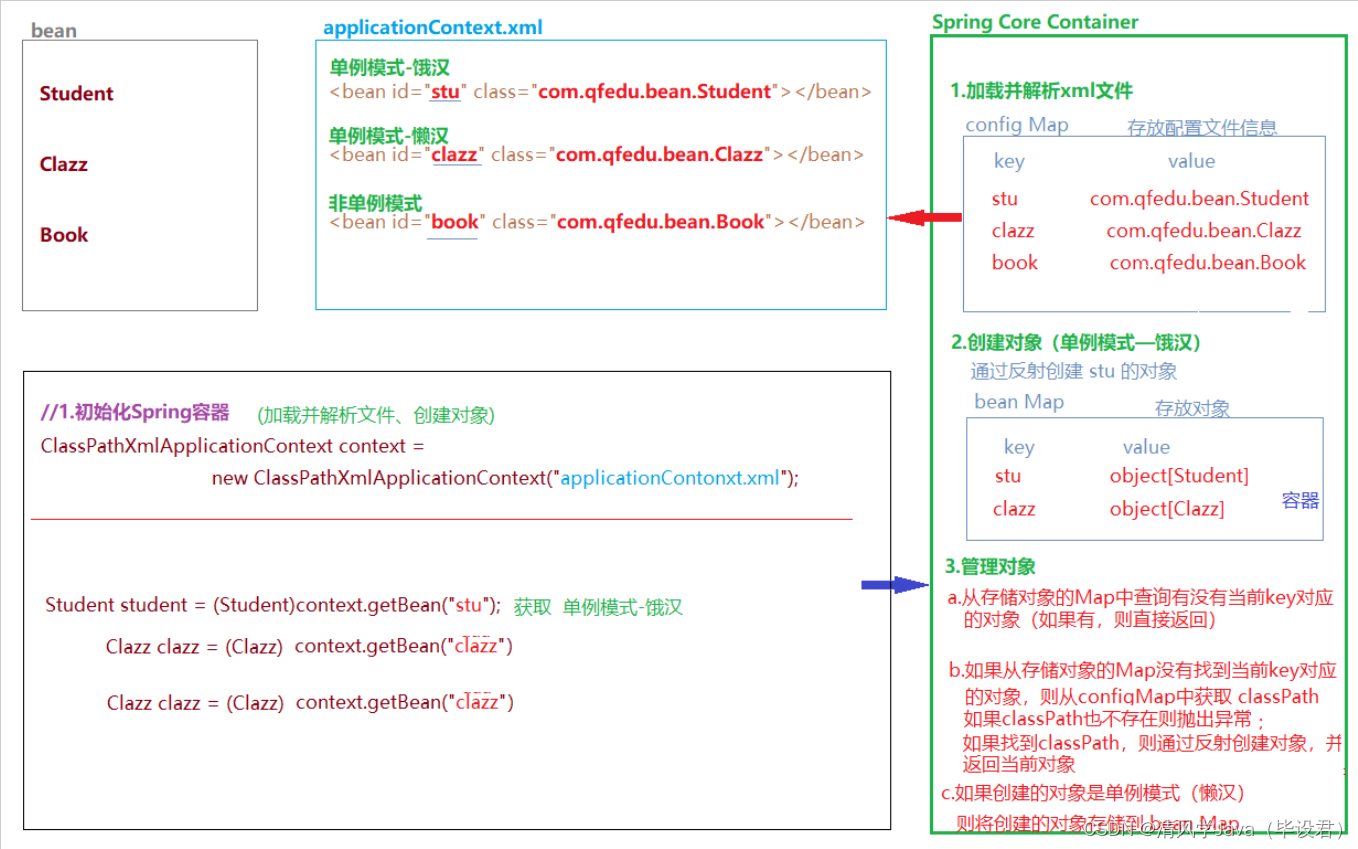Click the "config Map" label
The image size is (1358, 849).
coord(1017,125)
